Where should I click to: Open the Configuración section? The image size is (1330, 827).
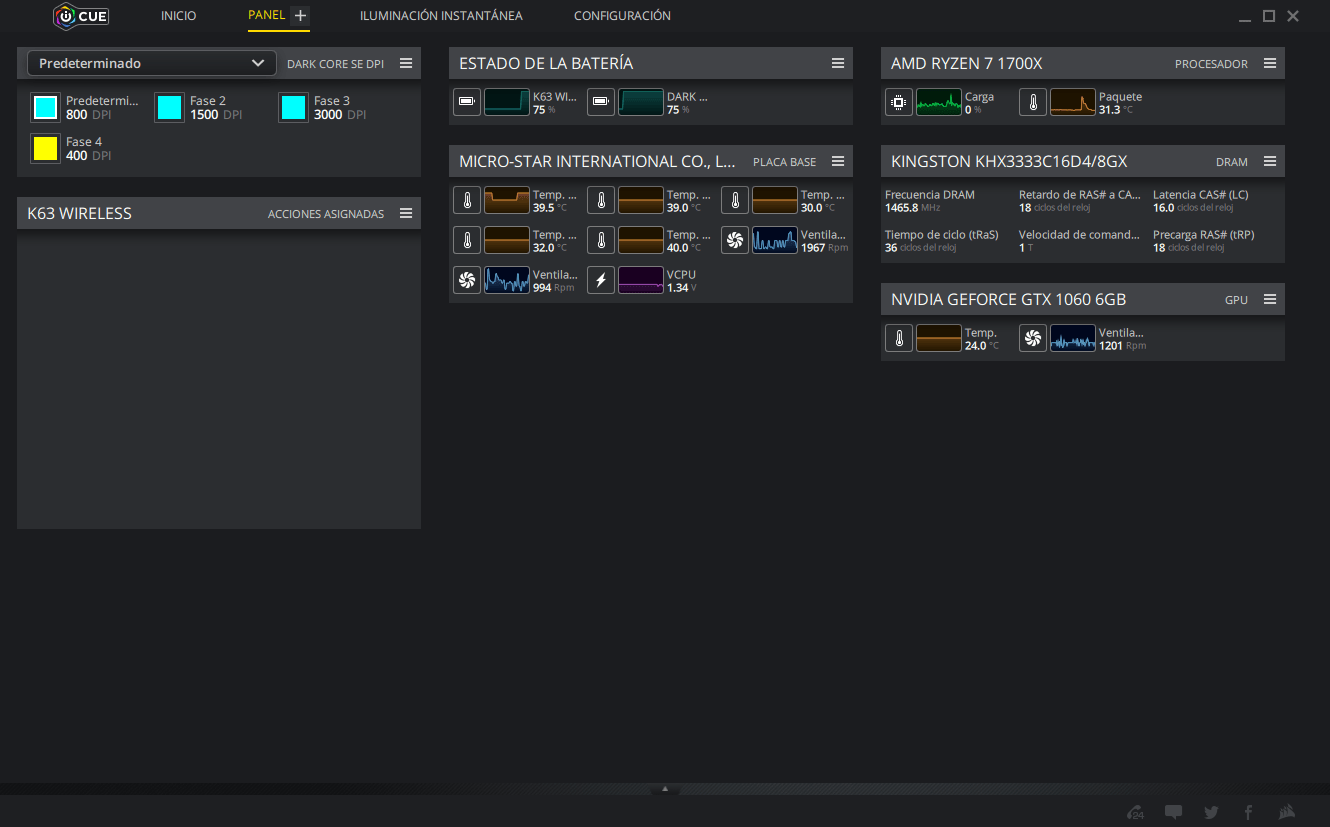[x=622, y=16]
